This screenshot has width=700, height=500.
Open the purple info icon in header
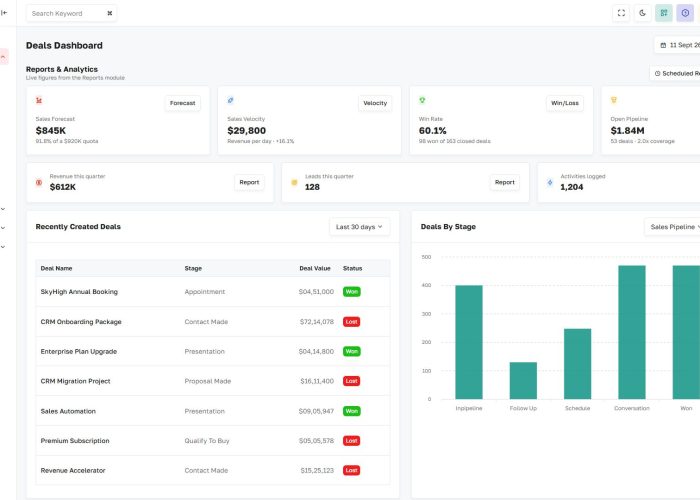click(685, 13)
